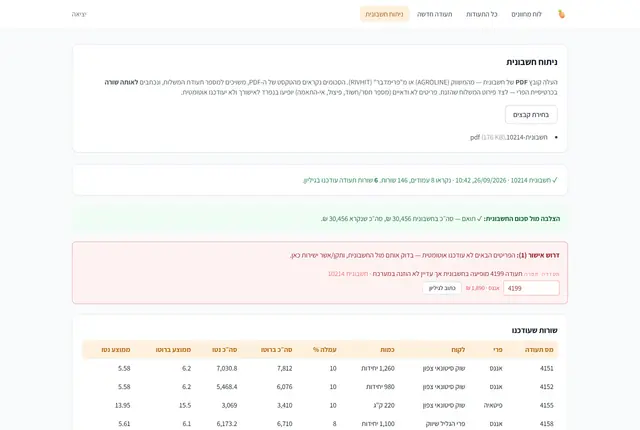Click the כתוב לגיליון button
640x430 pixels.
(442, 288)
